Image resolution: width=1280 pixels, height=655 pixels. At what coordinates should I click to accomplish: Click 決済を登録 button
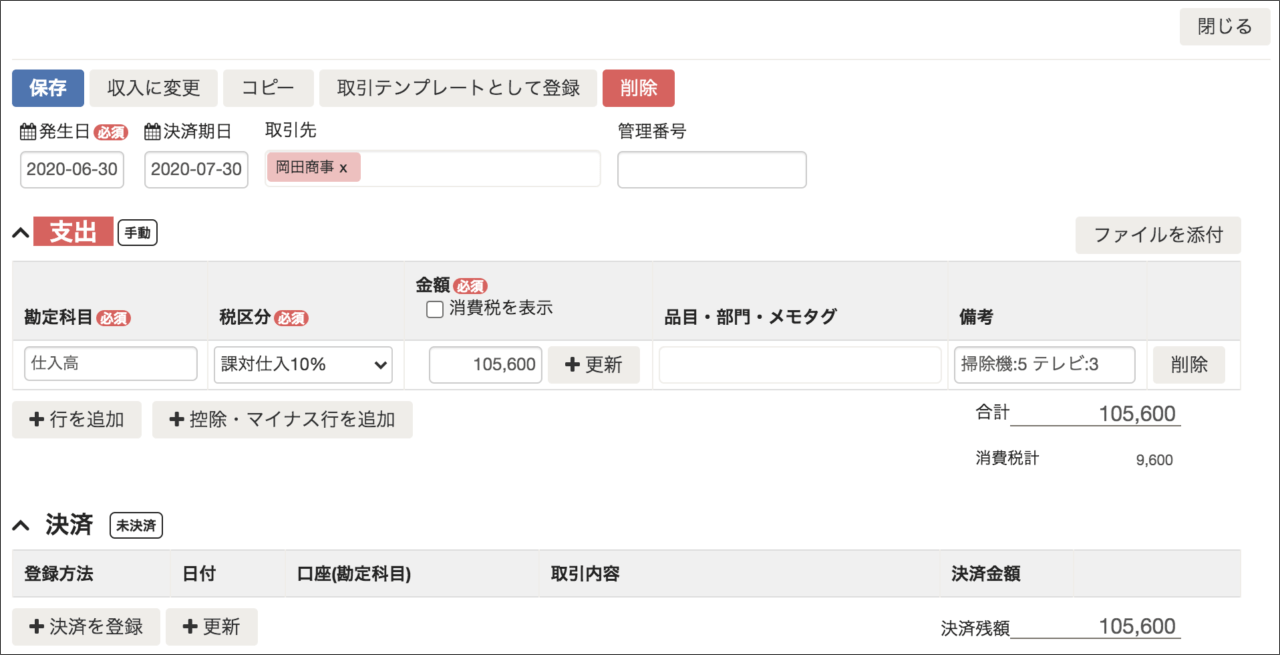click(86, 627)
